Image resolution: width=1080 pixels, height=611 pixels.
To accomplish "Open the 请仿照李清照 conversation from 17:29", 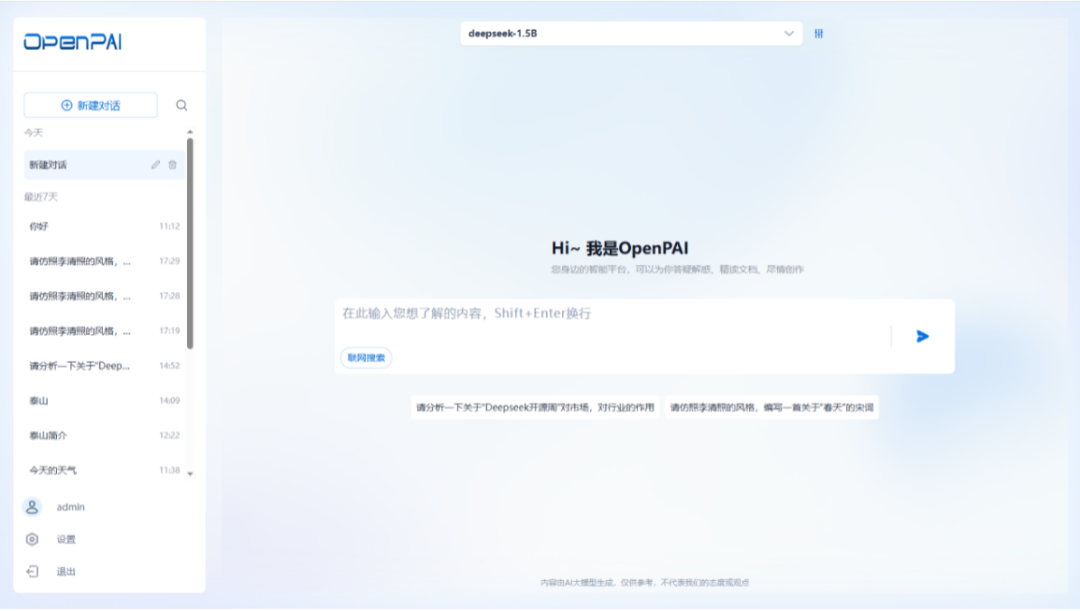I will point(104,261).
